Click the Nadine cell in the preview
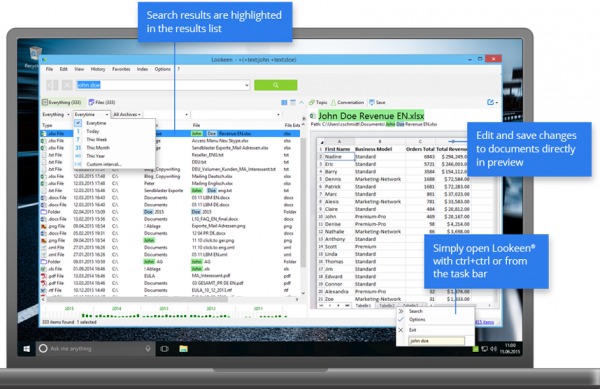The image size is (600, 389). (x=339, y=157)
